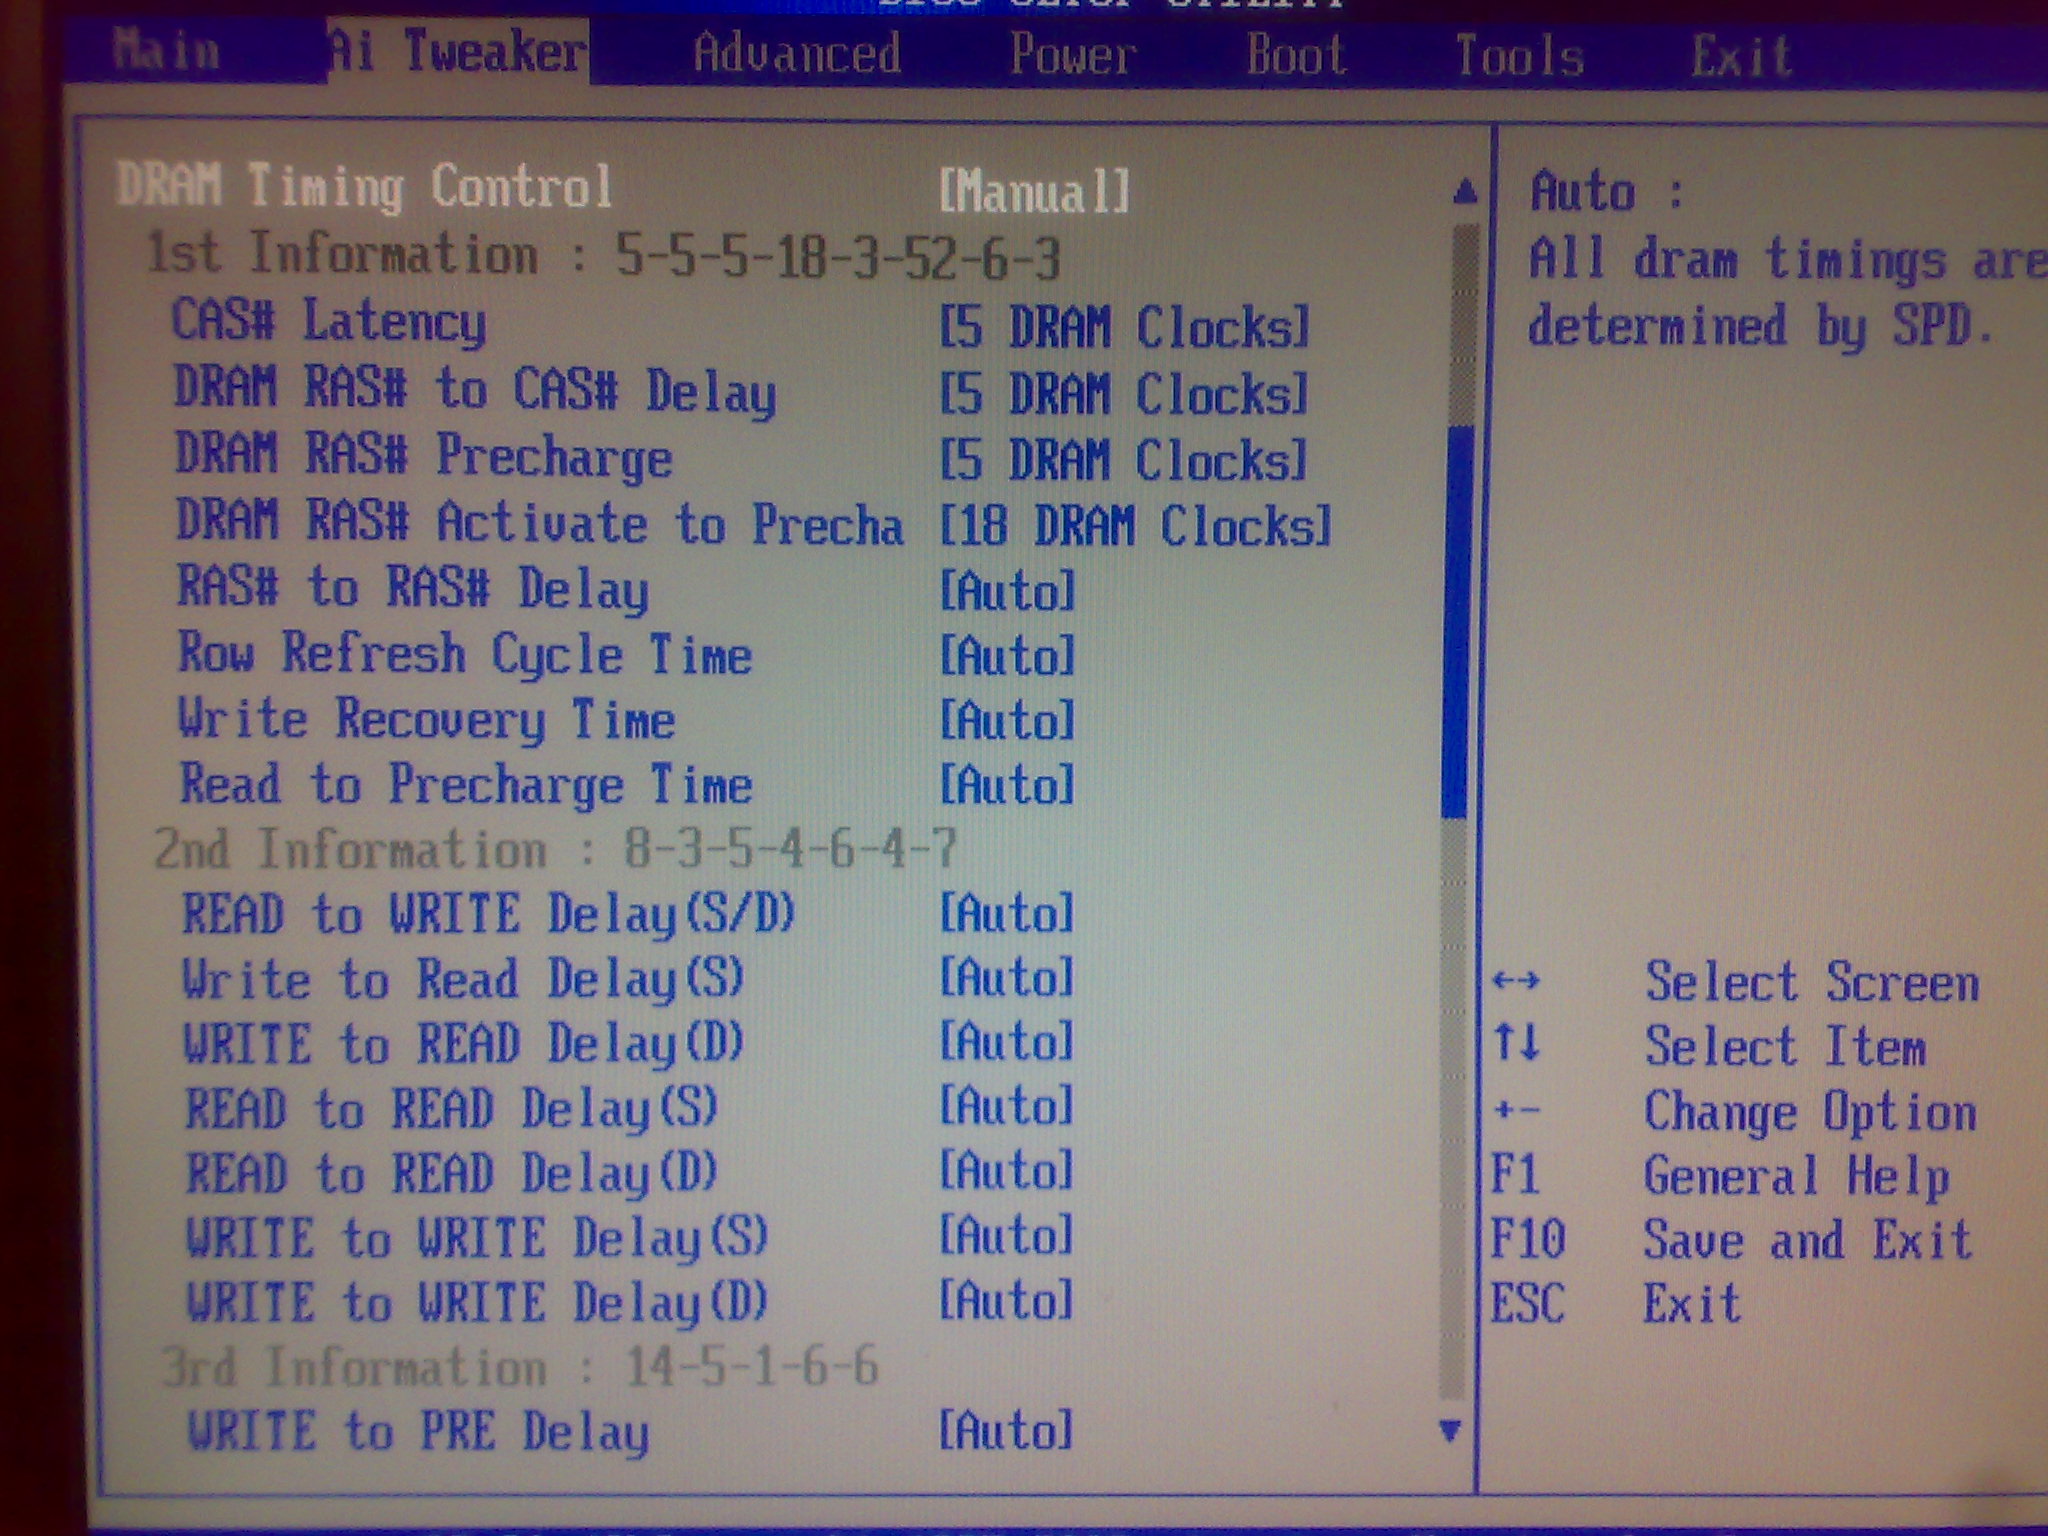Screen dimensions: 2048x1536
Task: Select READ to WRITE Delay(S/D) item
Action: pos(489,914)
